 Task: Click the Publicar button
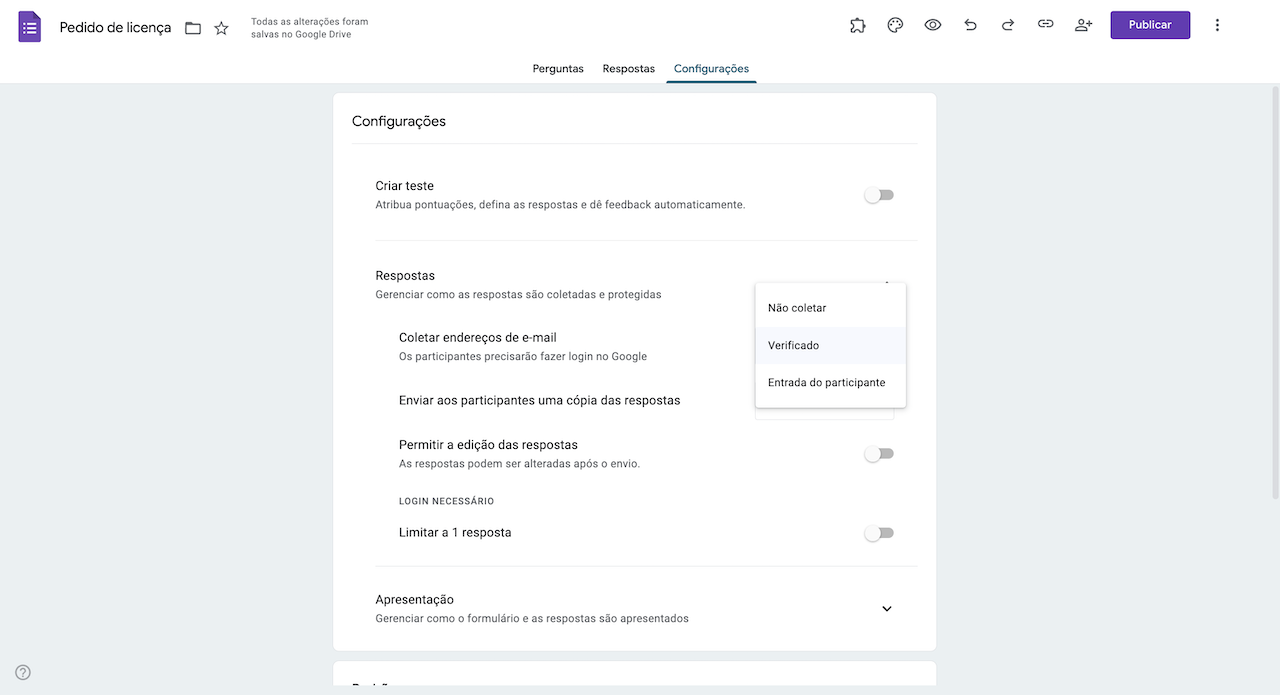(1150, 25)
